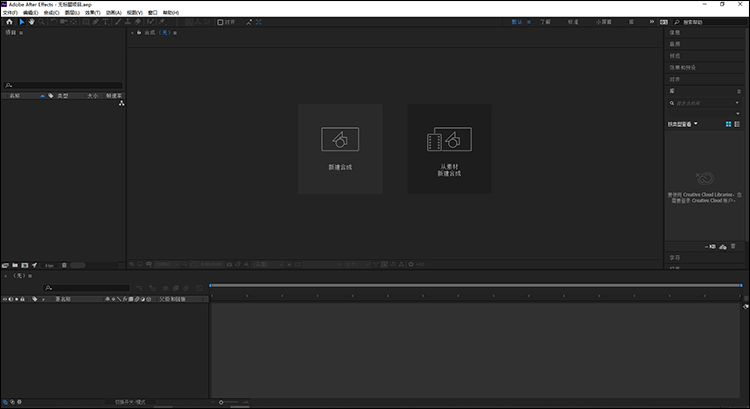
Task: Open the 编辑(E) Edit menu
Action: 31,13
